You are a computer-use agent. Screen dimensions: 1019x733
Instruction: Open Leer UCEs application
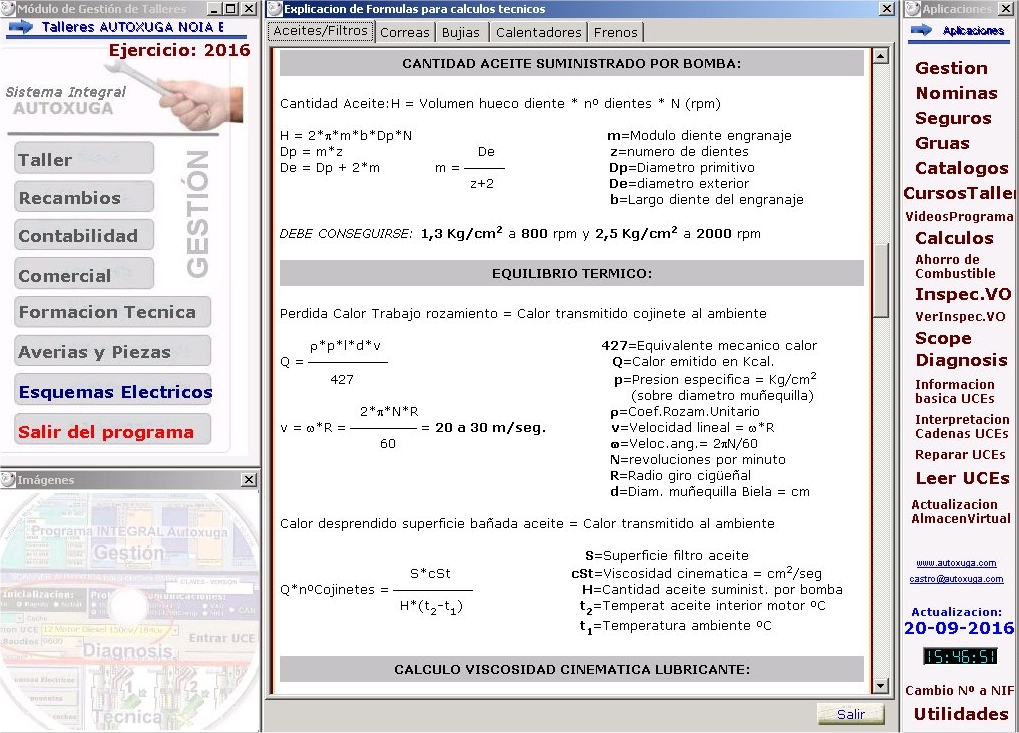(962, 478)
